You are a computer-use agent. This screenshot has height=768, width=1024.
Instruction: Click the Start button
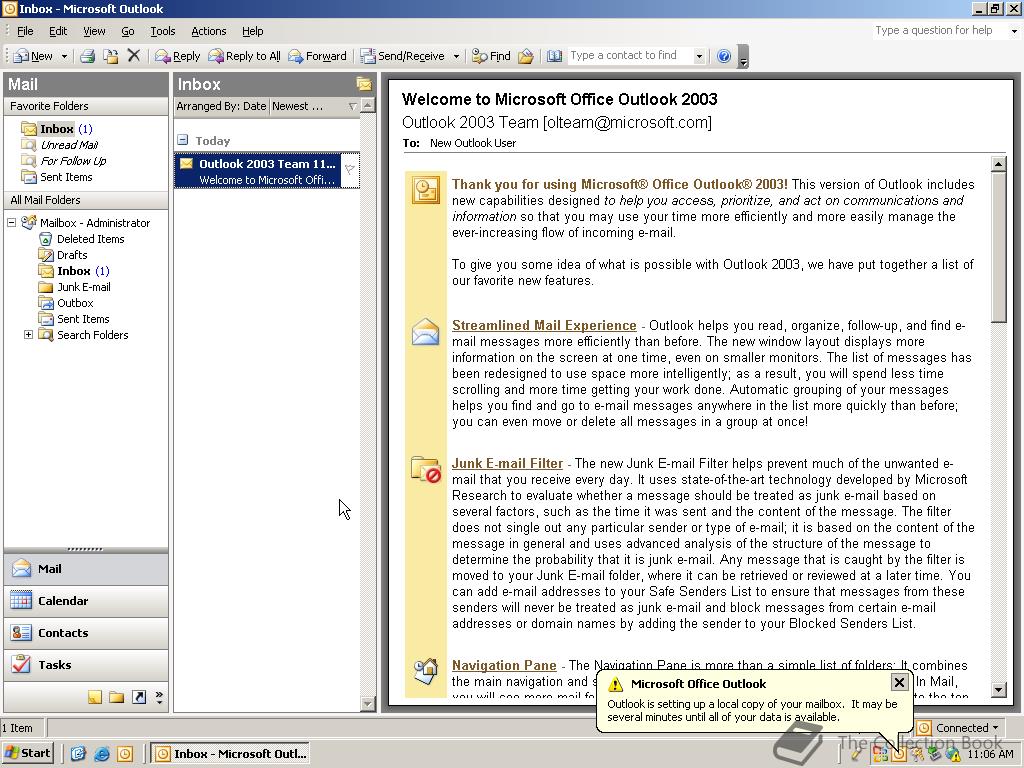(x=28, y=753)
